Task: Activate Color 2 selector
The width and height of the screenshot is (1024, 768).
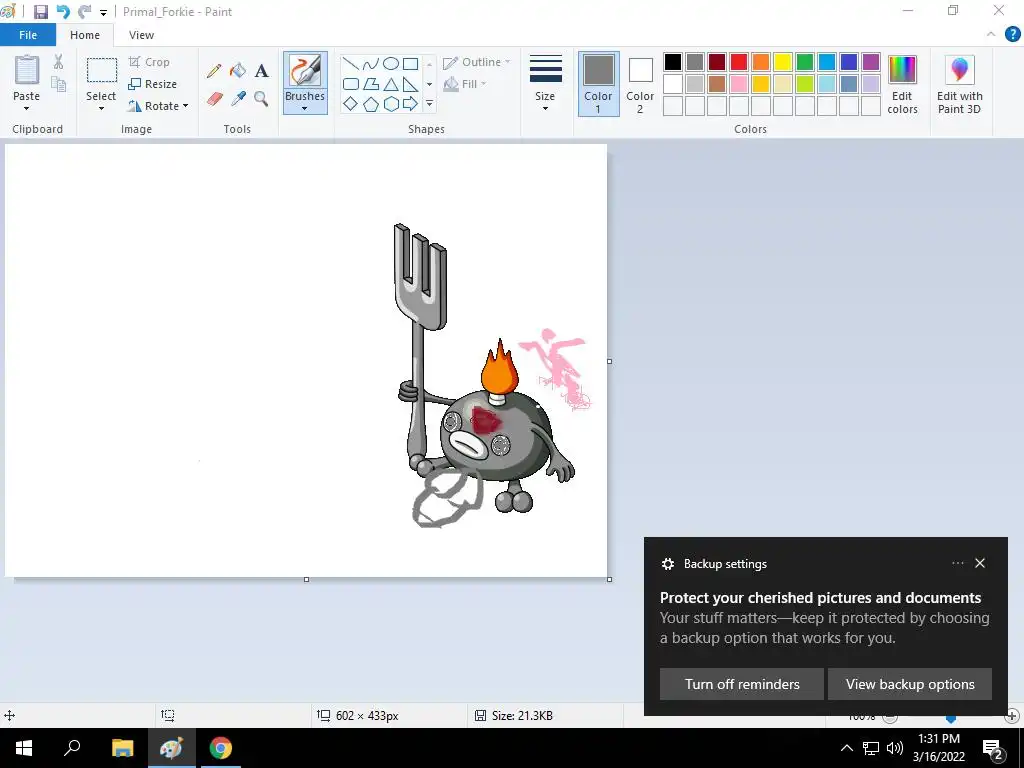Action: click(640, 84)
